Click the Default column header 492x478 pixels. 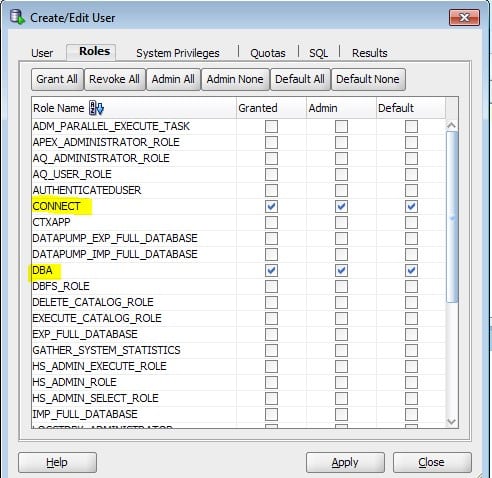(x=411, y=108)
